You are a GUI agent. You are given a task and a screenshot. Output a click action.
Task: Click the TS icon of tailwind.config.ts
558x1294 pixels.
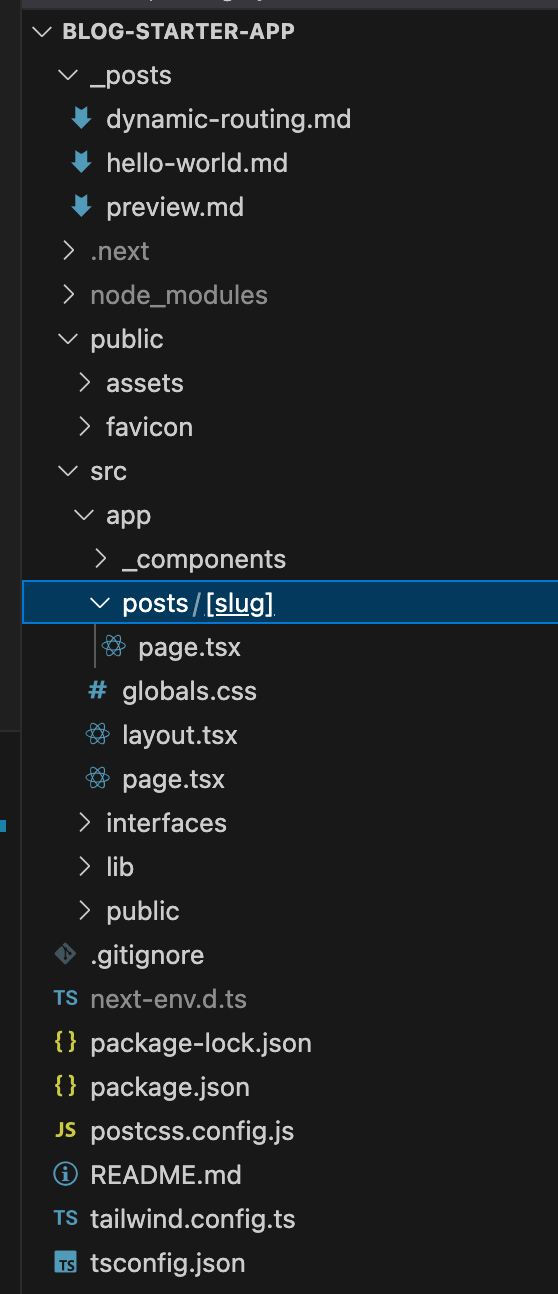click(x=65, y=1219)
